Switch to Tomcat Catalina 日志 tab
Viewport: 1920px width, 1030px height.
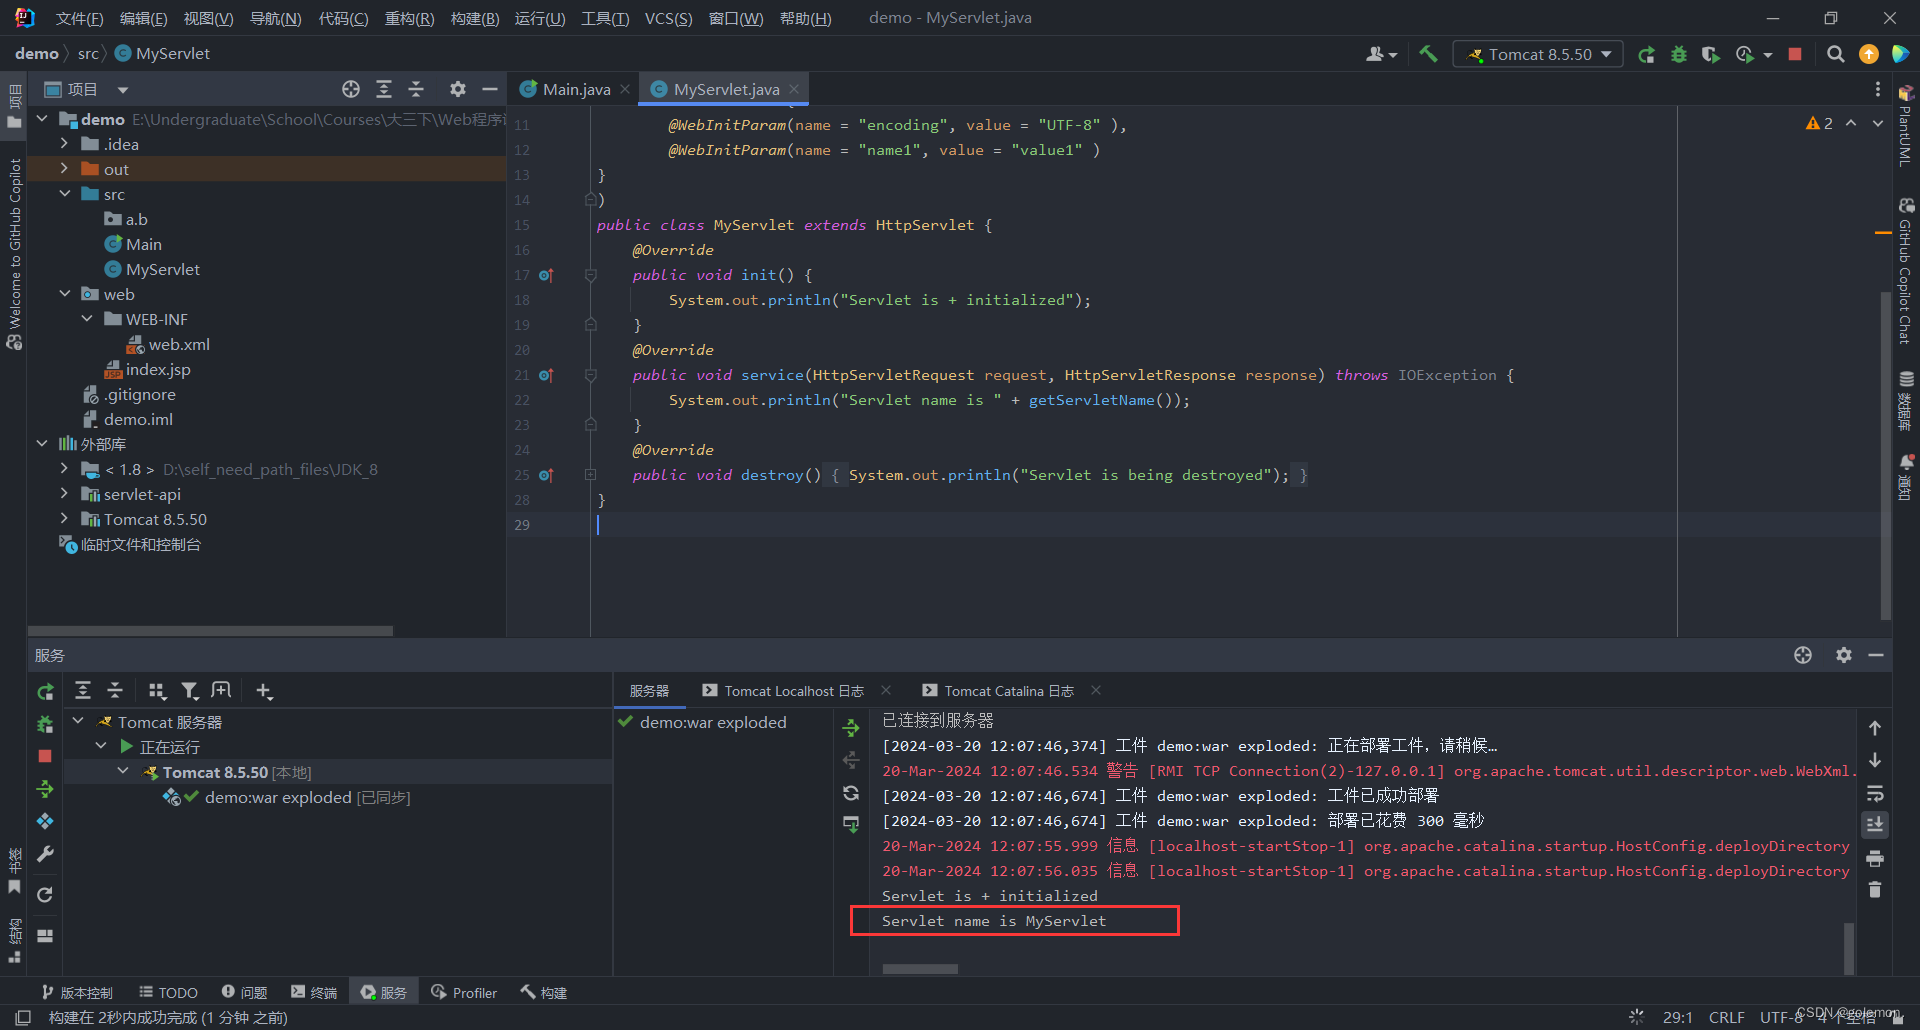tap(1010, 691)
